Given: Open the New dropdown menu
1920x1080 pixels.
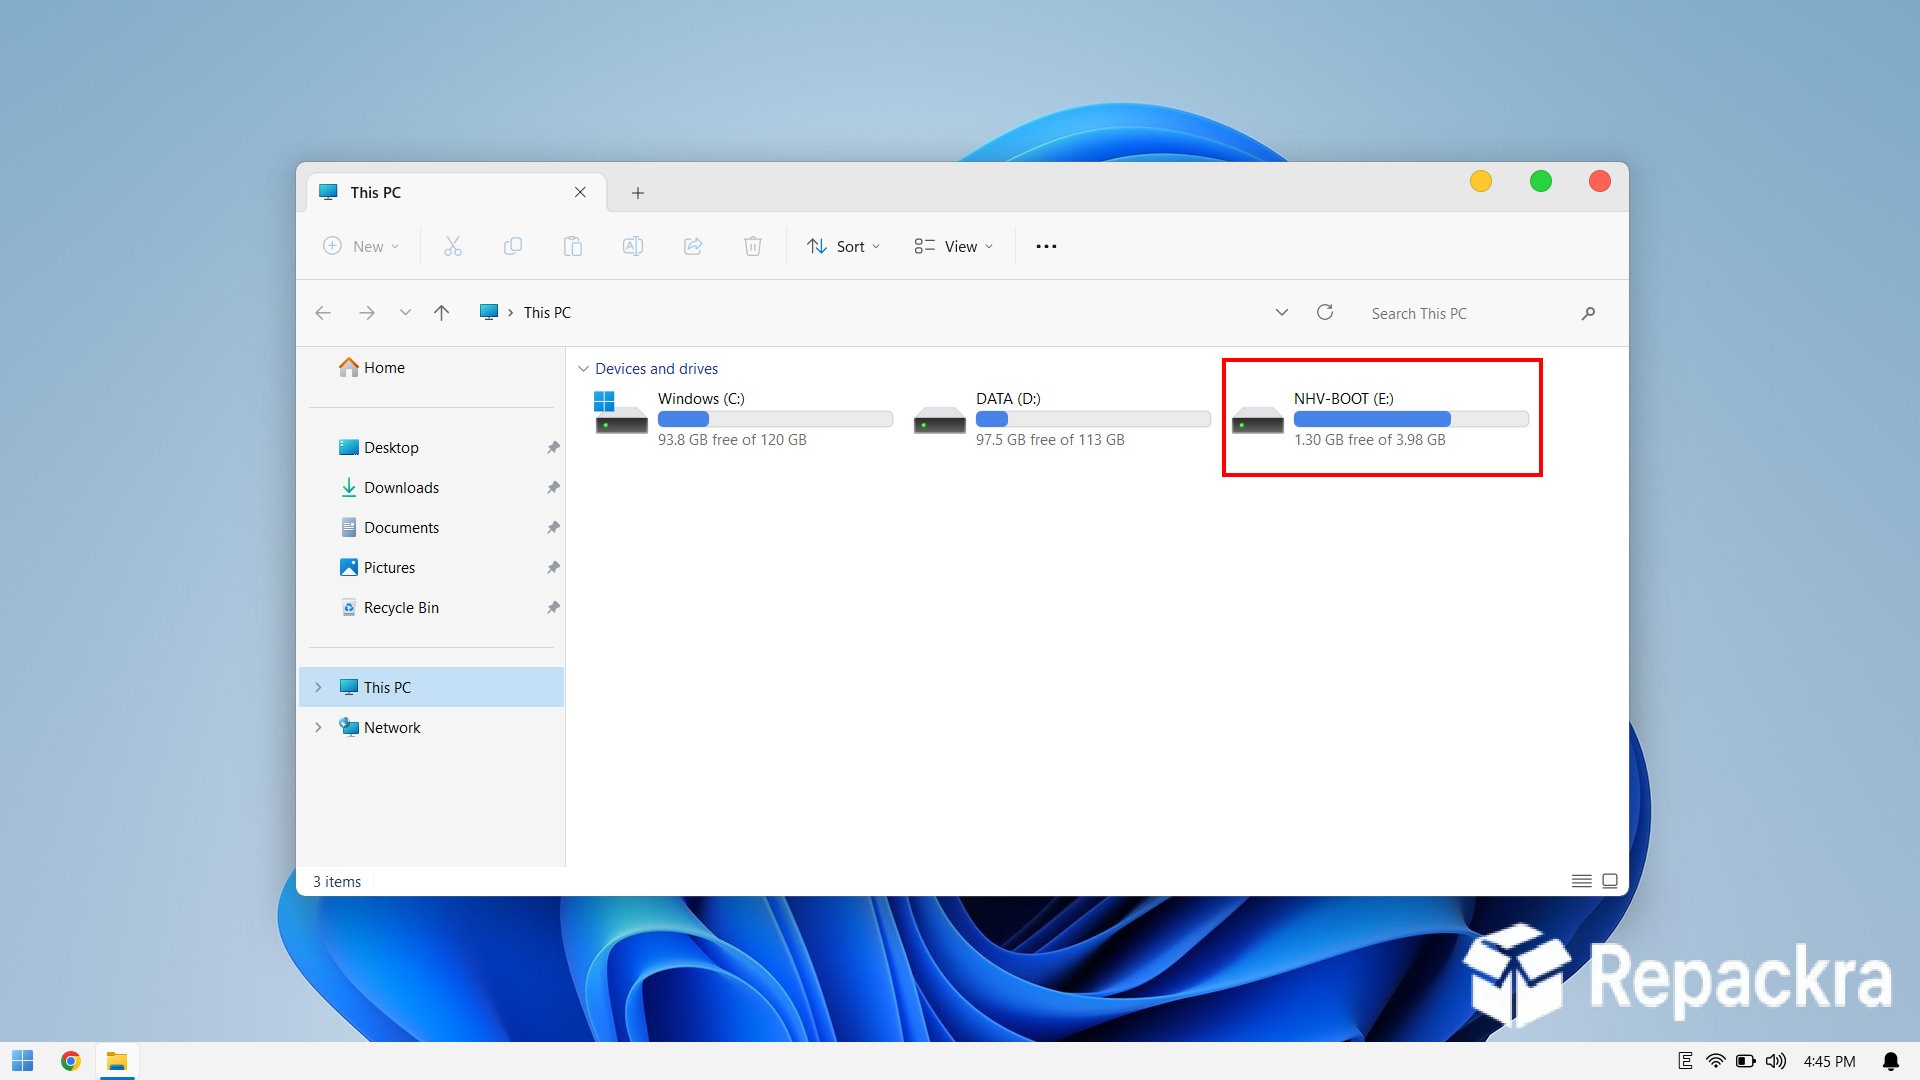Looking at the screenshot, I should (361, 246).
